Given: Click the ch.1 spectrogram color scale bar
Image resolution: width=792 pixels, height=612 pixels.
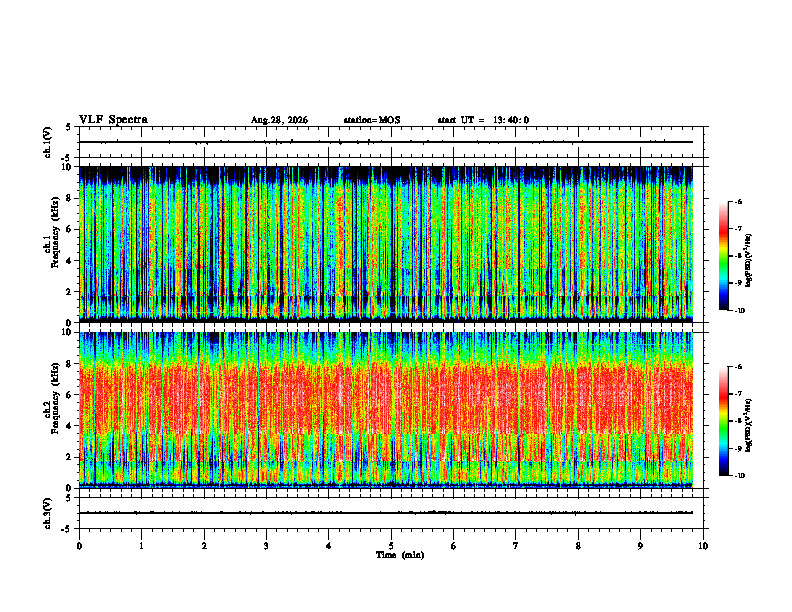Looking at the screenshot, I should (723, 256).
